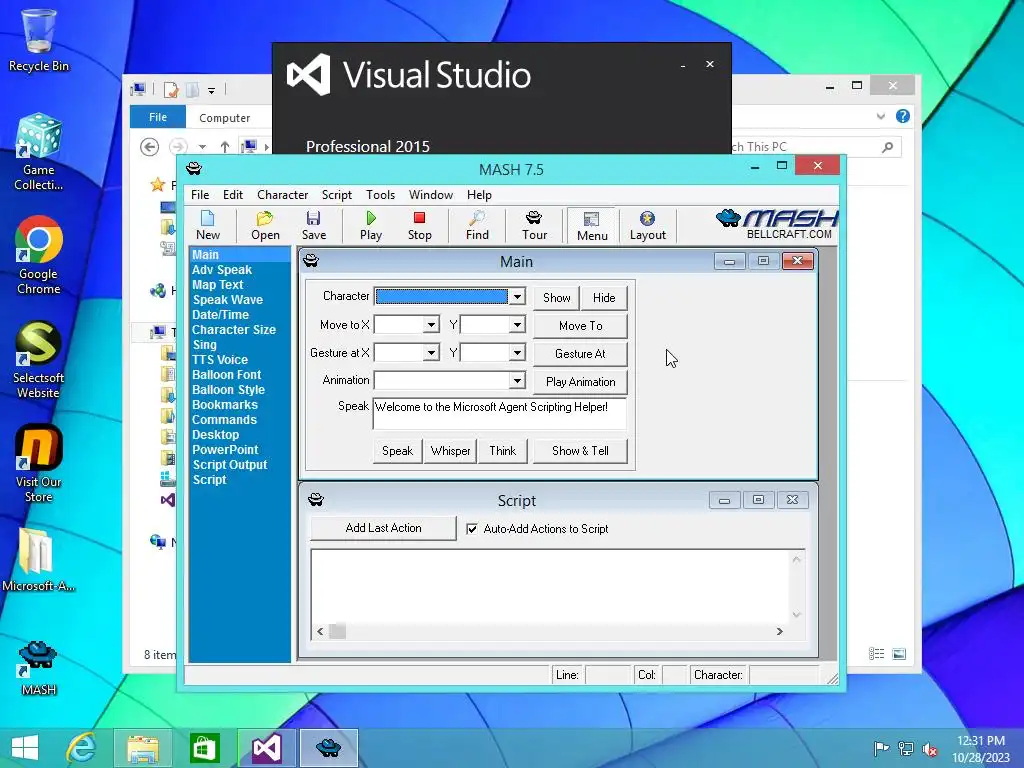
Task: Expand the Animation dropdown list
Action: point(517,380)
